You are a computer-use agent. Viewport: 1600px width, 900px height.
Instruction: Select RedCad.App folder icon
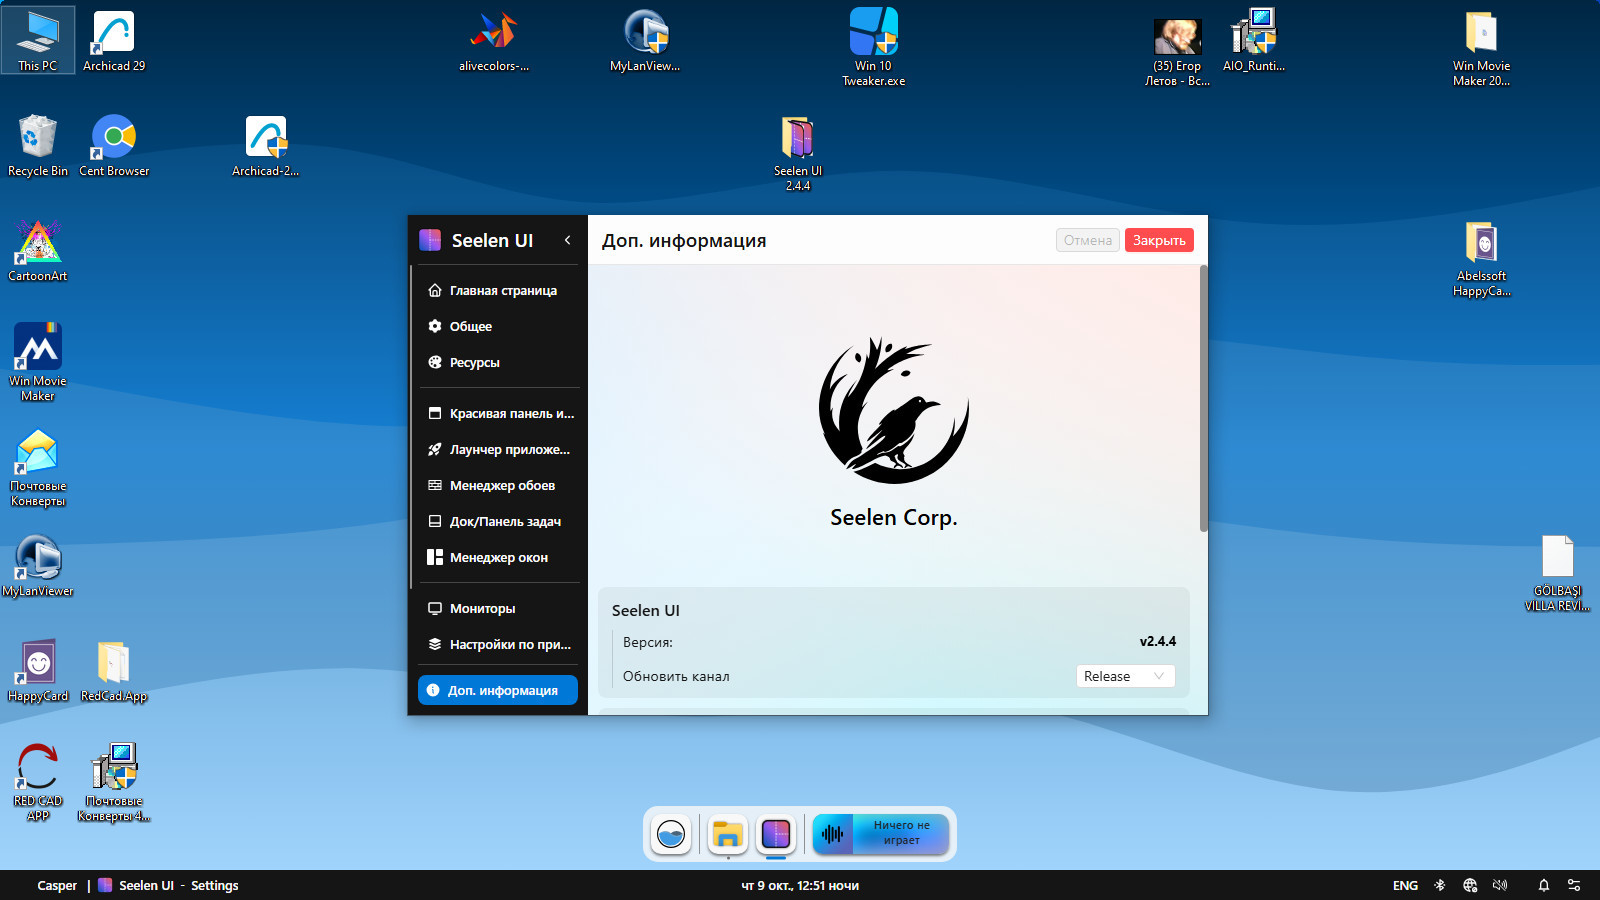(x=114, y=671)
